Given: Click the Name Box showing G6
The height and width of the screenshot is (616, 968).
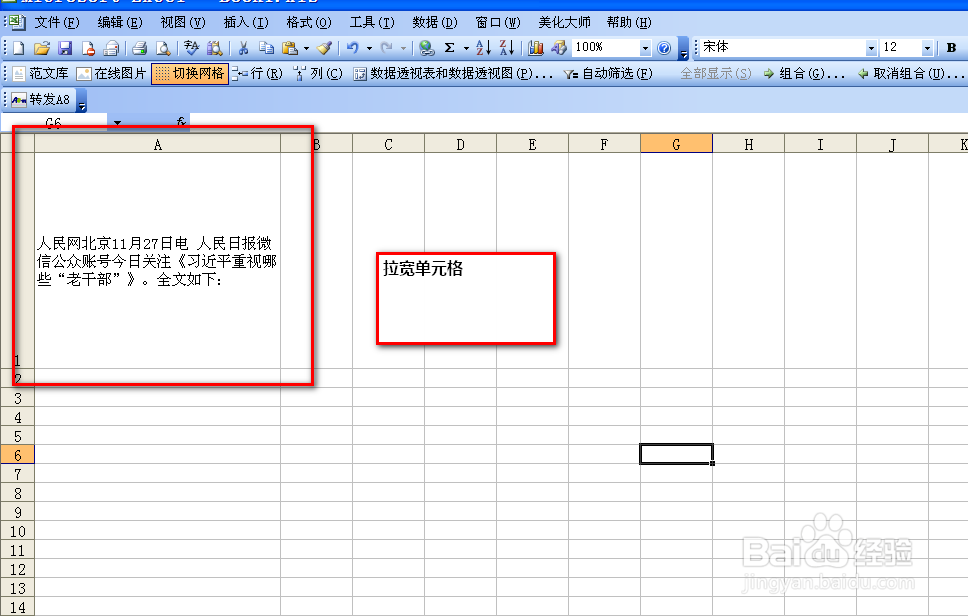Looking at the screenshot, I should pyautogui.click(x=55, y=122).
